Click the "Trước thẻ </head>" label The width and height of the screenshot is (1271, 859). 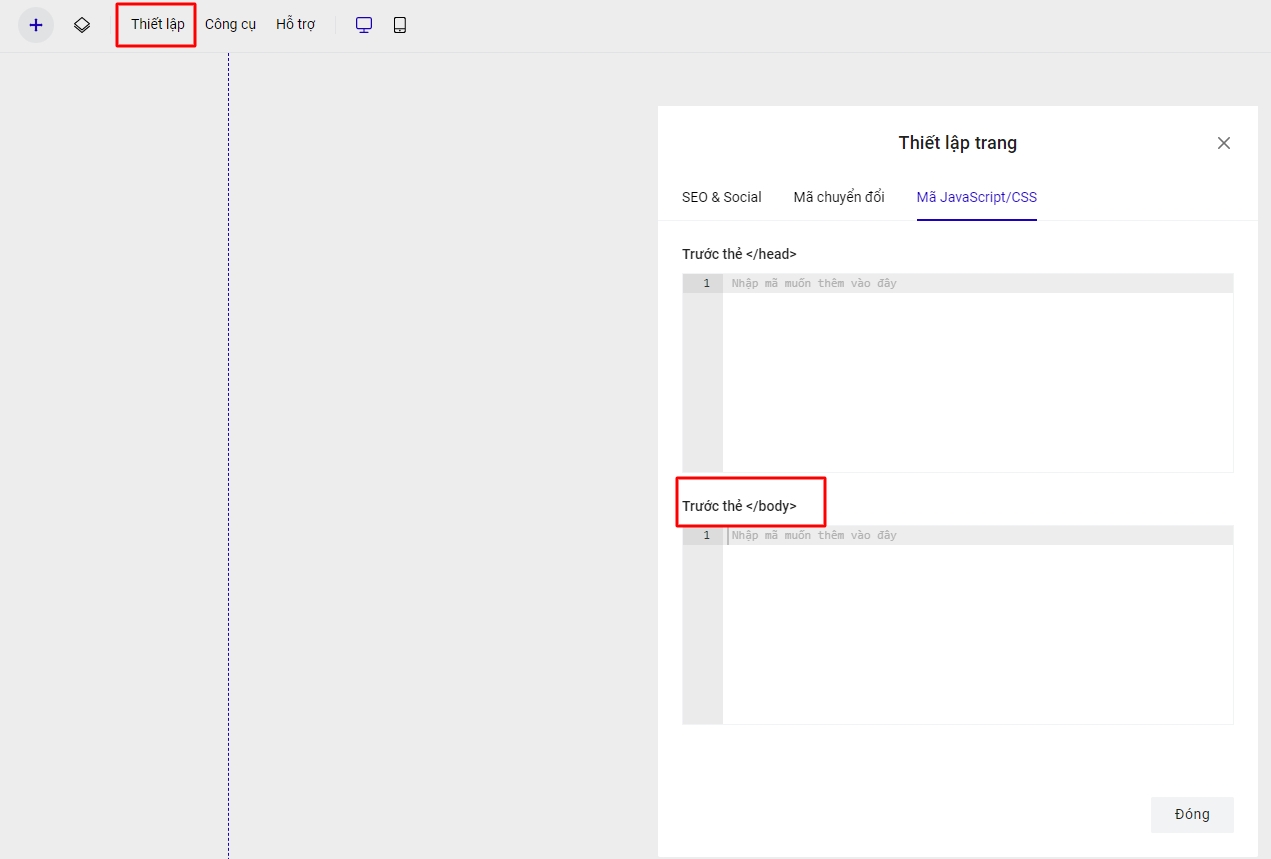coord(739,254)
